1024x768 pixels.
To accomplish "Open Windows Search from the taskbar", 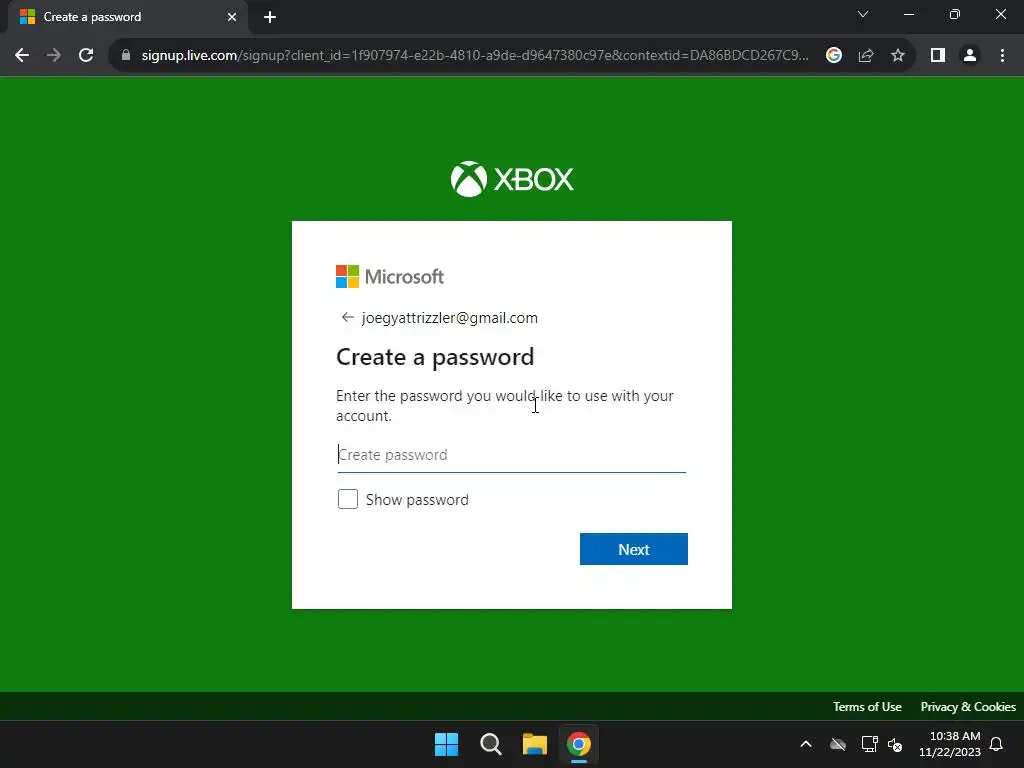I will [490, 744].
